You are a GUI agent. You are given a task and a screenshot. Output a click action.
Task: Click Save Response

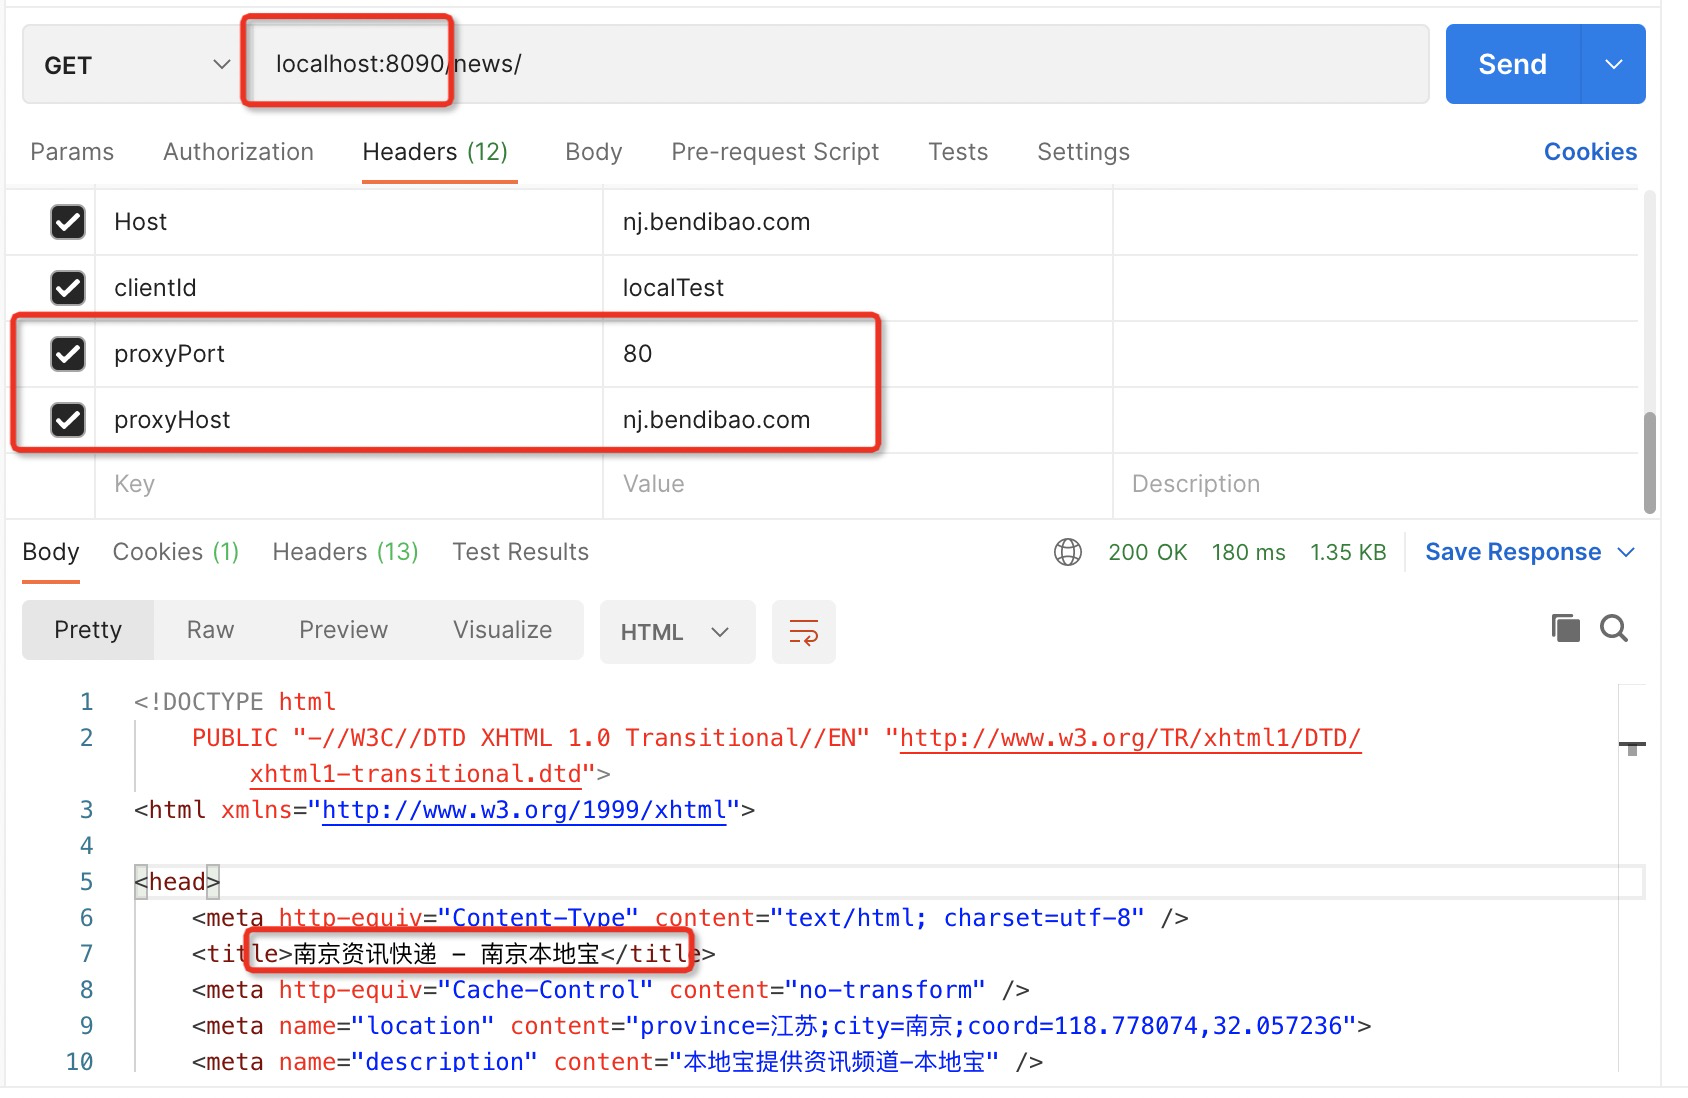pos(1513,552)
